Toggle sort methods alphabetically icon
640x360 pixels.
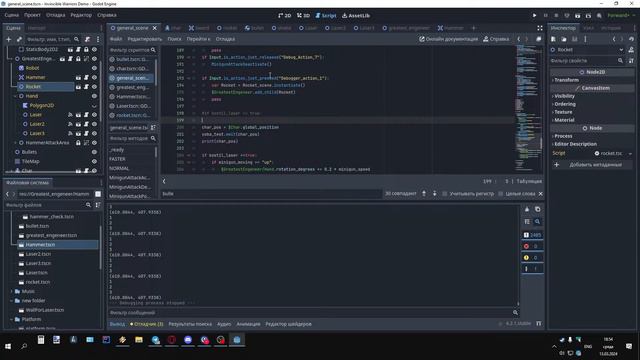[153, 128]
